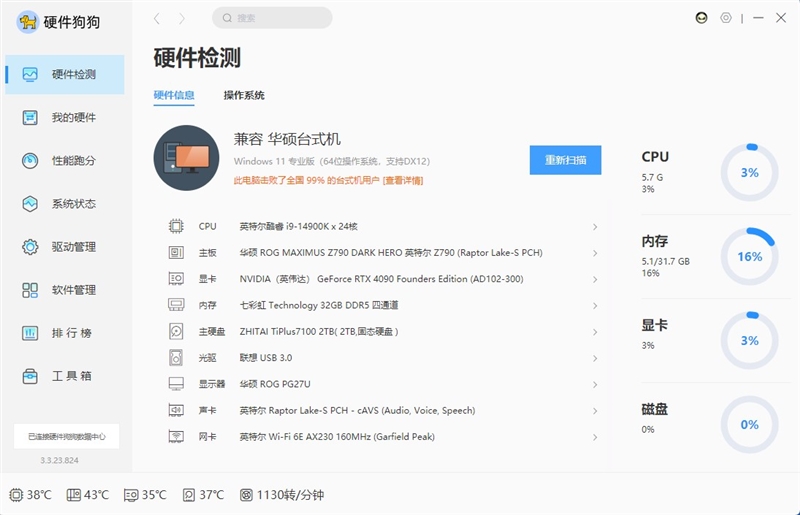Image resolution: width=800 pixels, height=515 pixels.
Task: Switch to 操作系统 tab
Action: click(244, 95)
